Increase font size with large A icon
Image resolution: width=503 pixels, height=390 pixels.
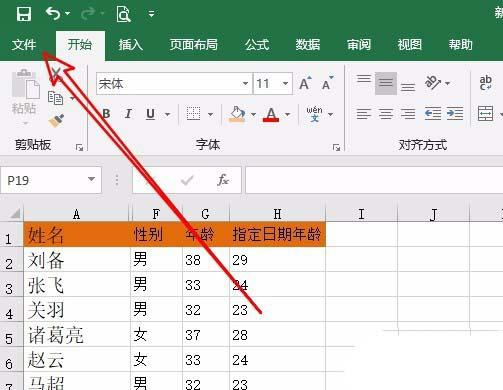(305, 83)
